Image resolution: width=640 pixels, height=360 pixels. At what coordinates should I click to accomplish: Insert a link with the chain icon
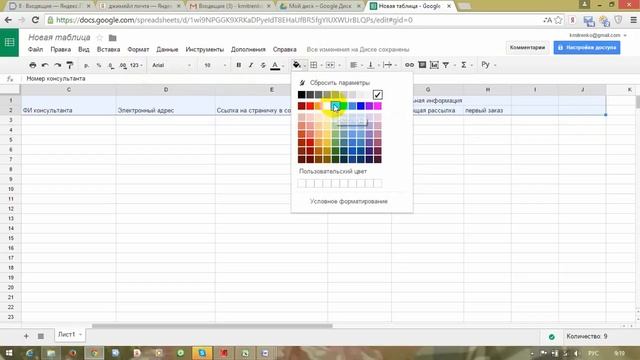pyautogui.click(x=409, y=65)
